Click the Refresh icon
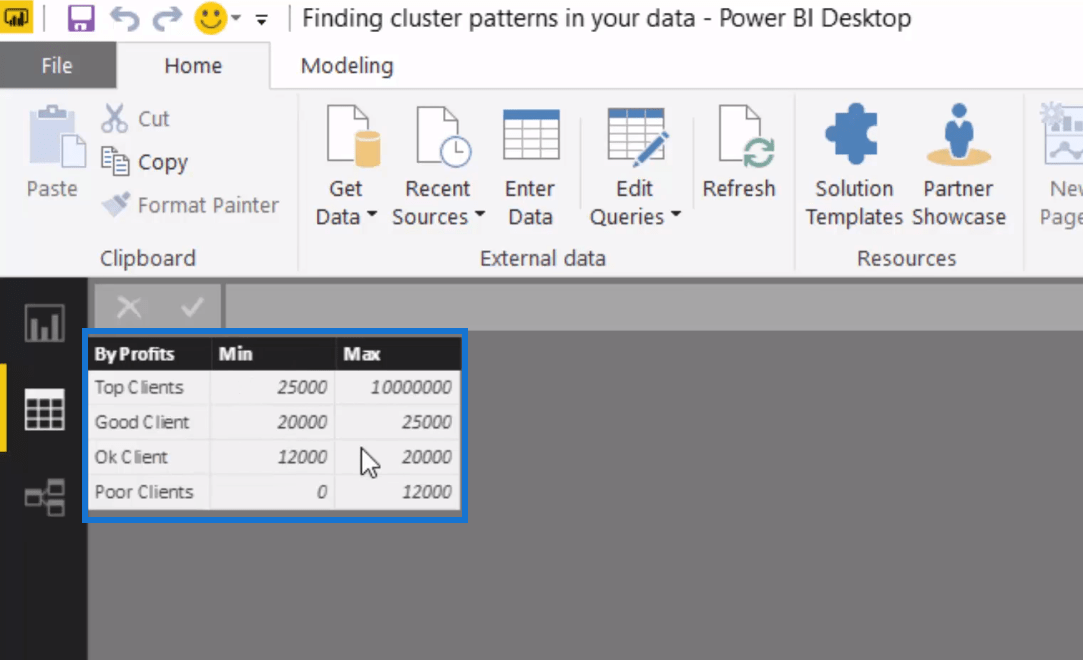The image size is (1083, 660). pos(746,136)
